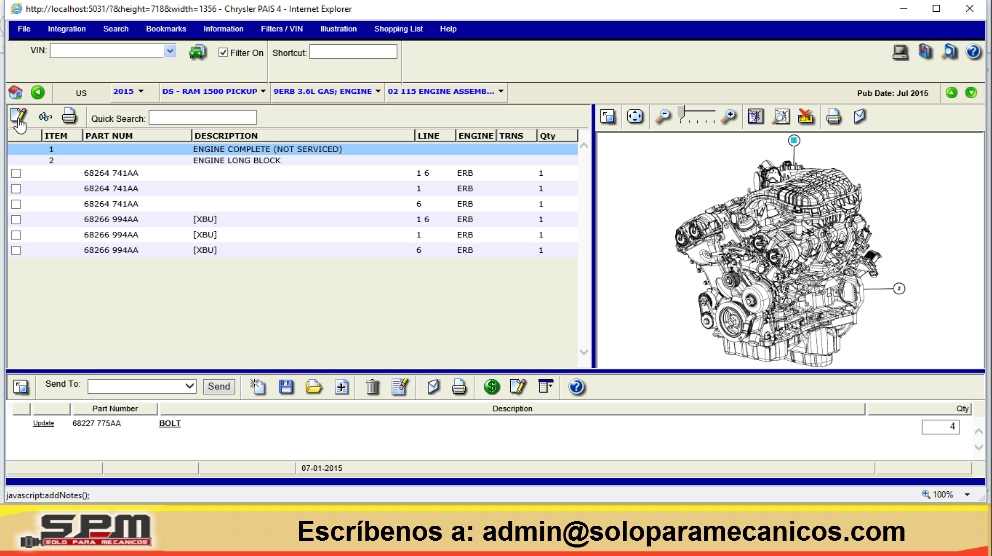992x556 pixels.
Task: Click the illustration zoom slider
Action: pos(697,116)
